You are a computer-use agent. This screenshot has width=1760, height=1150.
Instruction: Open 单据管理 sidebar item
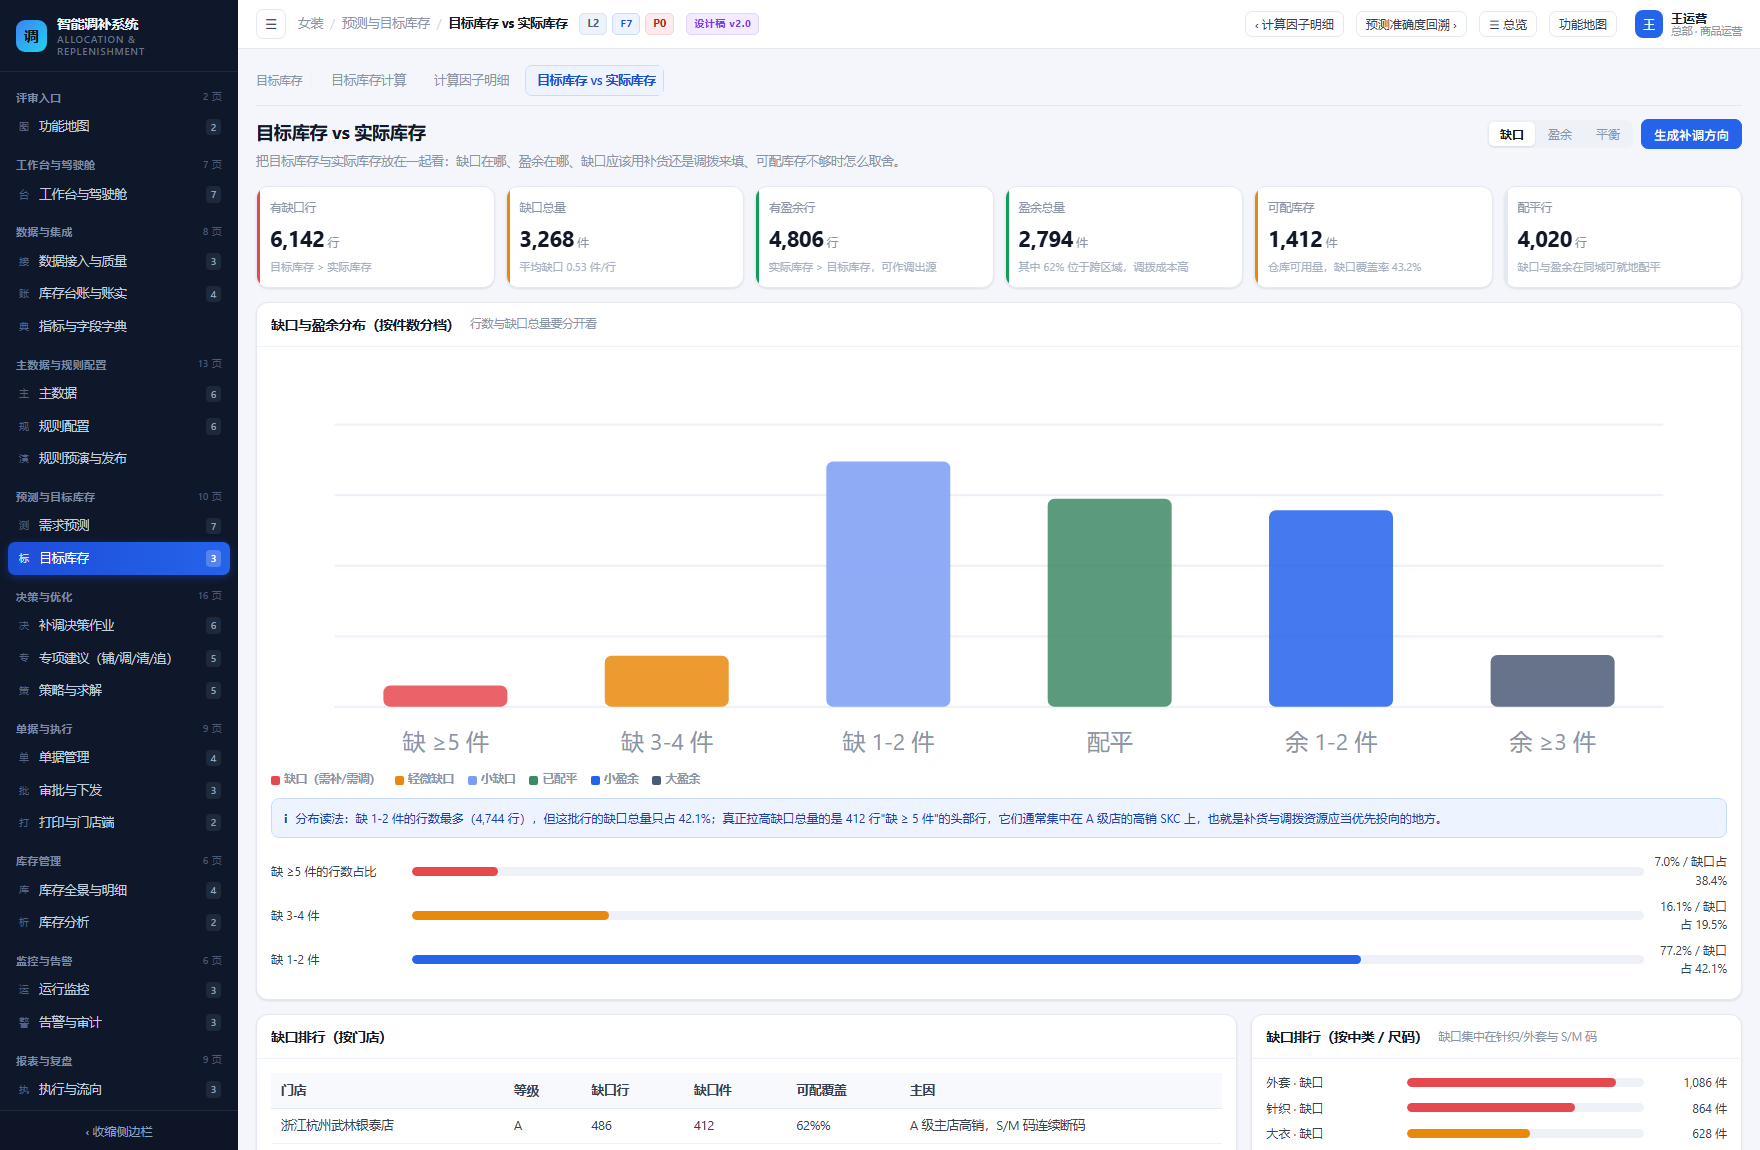click(x=119, y=758)
